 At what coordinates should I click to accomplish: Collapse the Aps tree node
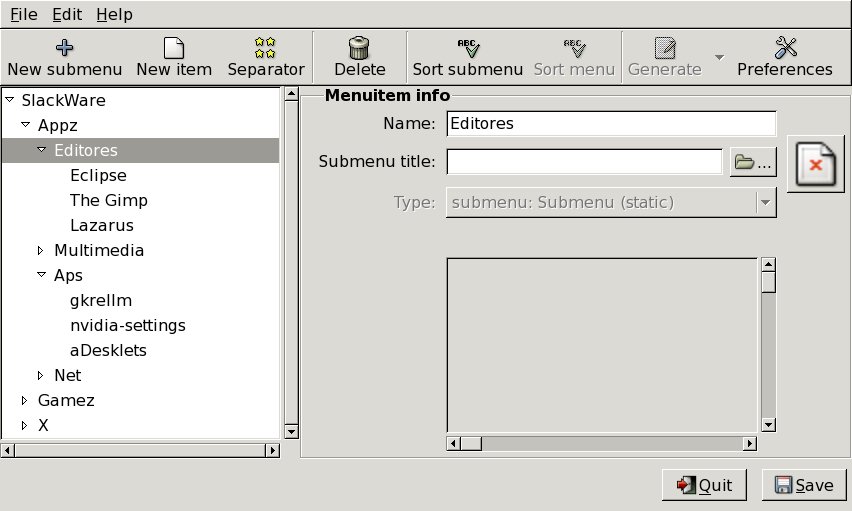pyautogui.click(x=42, y=275)
